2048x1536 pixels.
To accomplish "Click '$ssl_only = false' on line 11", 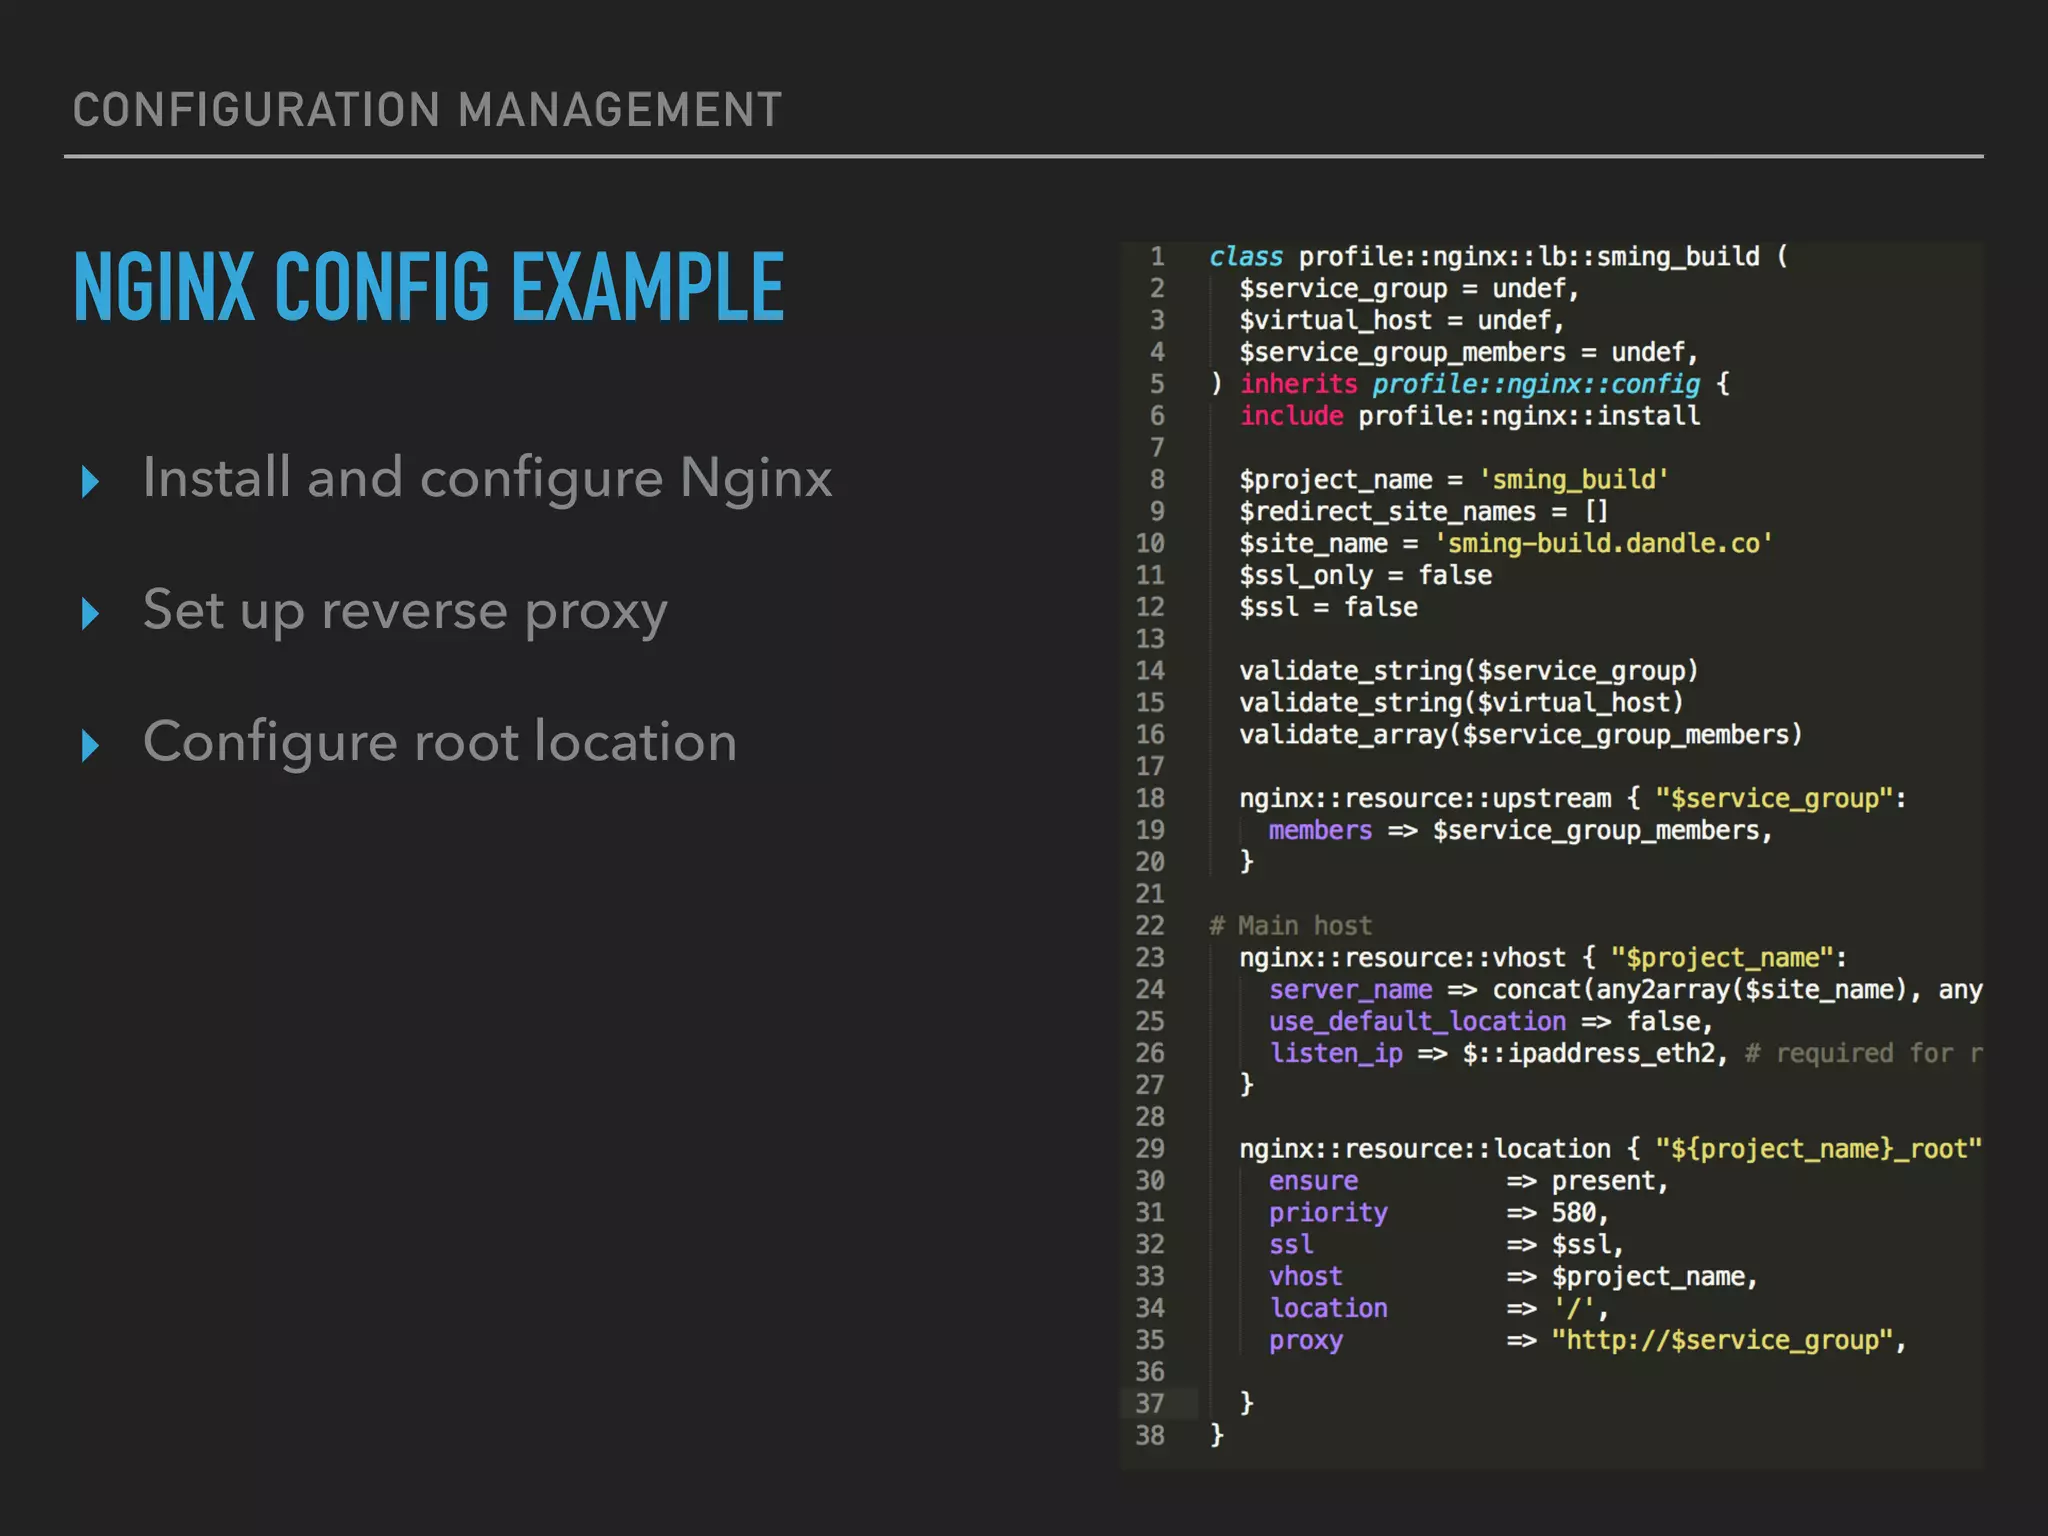I will point(1365,576).
